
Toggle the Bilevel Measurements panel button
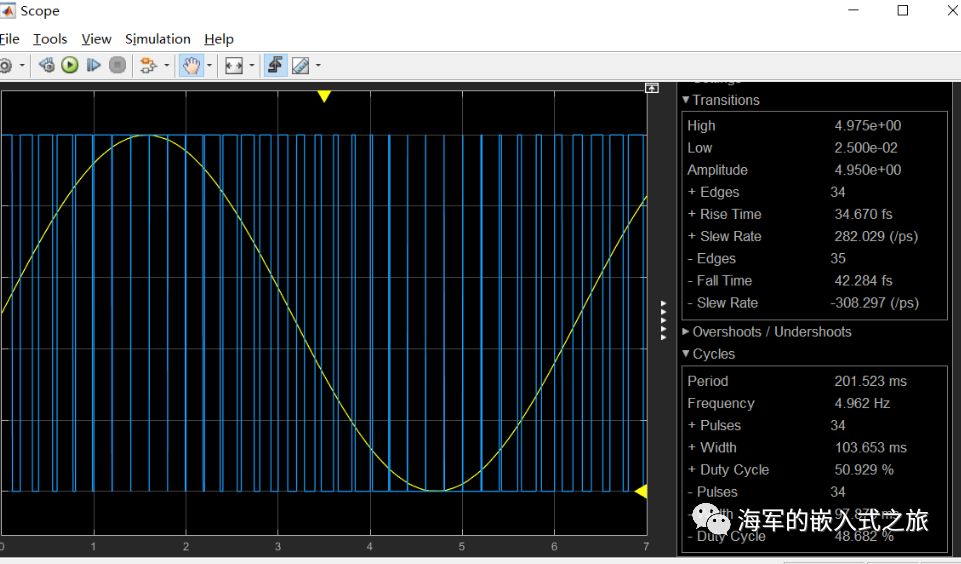coord(275,65)
